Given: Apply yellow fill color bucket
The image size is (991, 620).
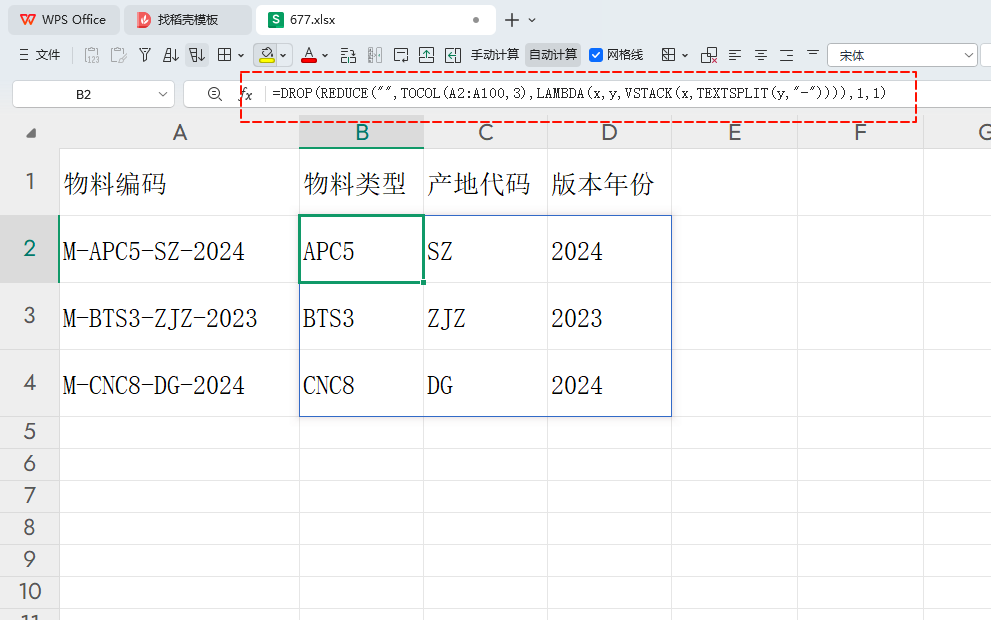Looking at the screenshot, I should click(x=267, y=55).
